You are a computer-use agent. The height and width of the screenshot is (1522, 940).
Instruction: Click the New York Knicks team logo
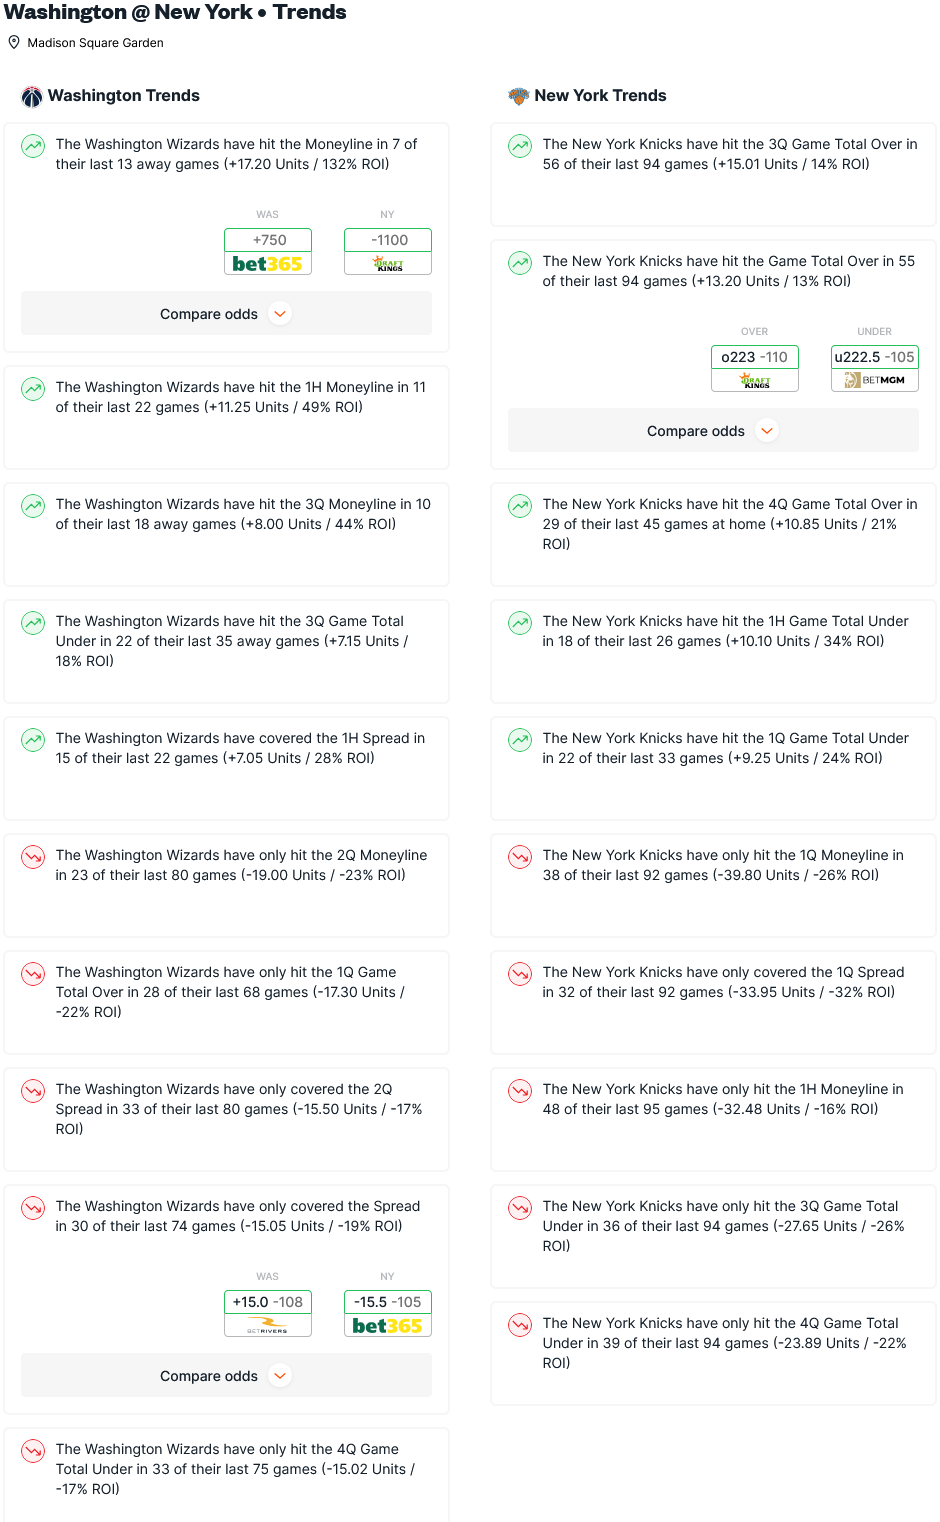518,96
